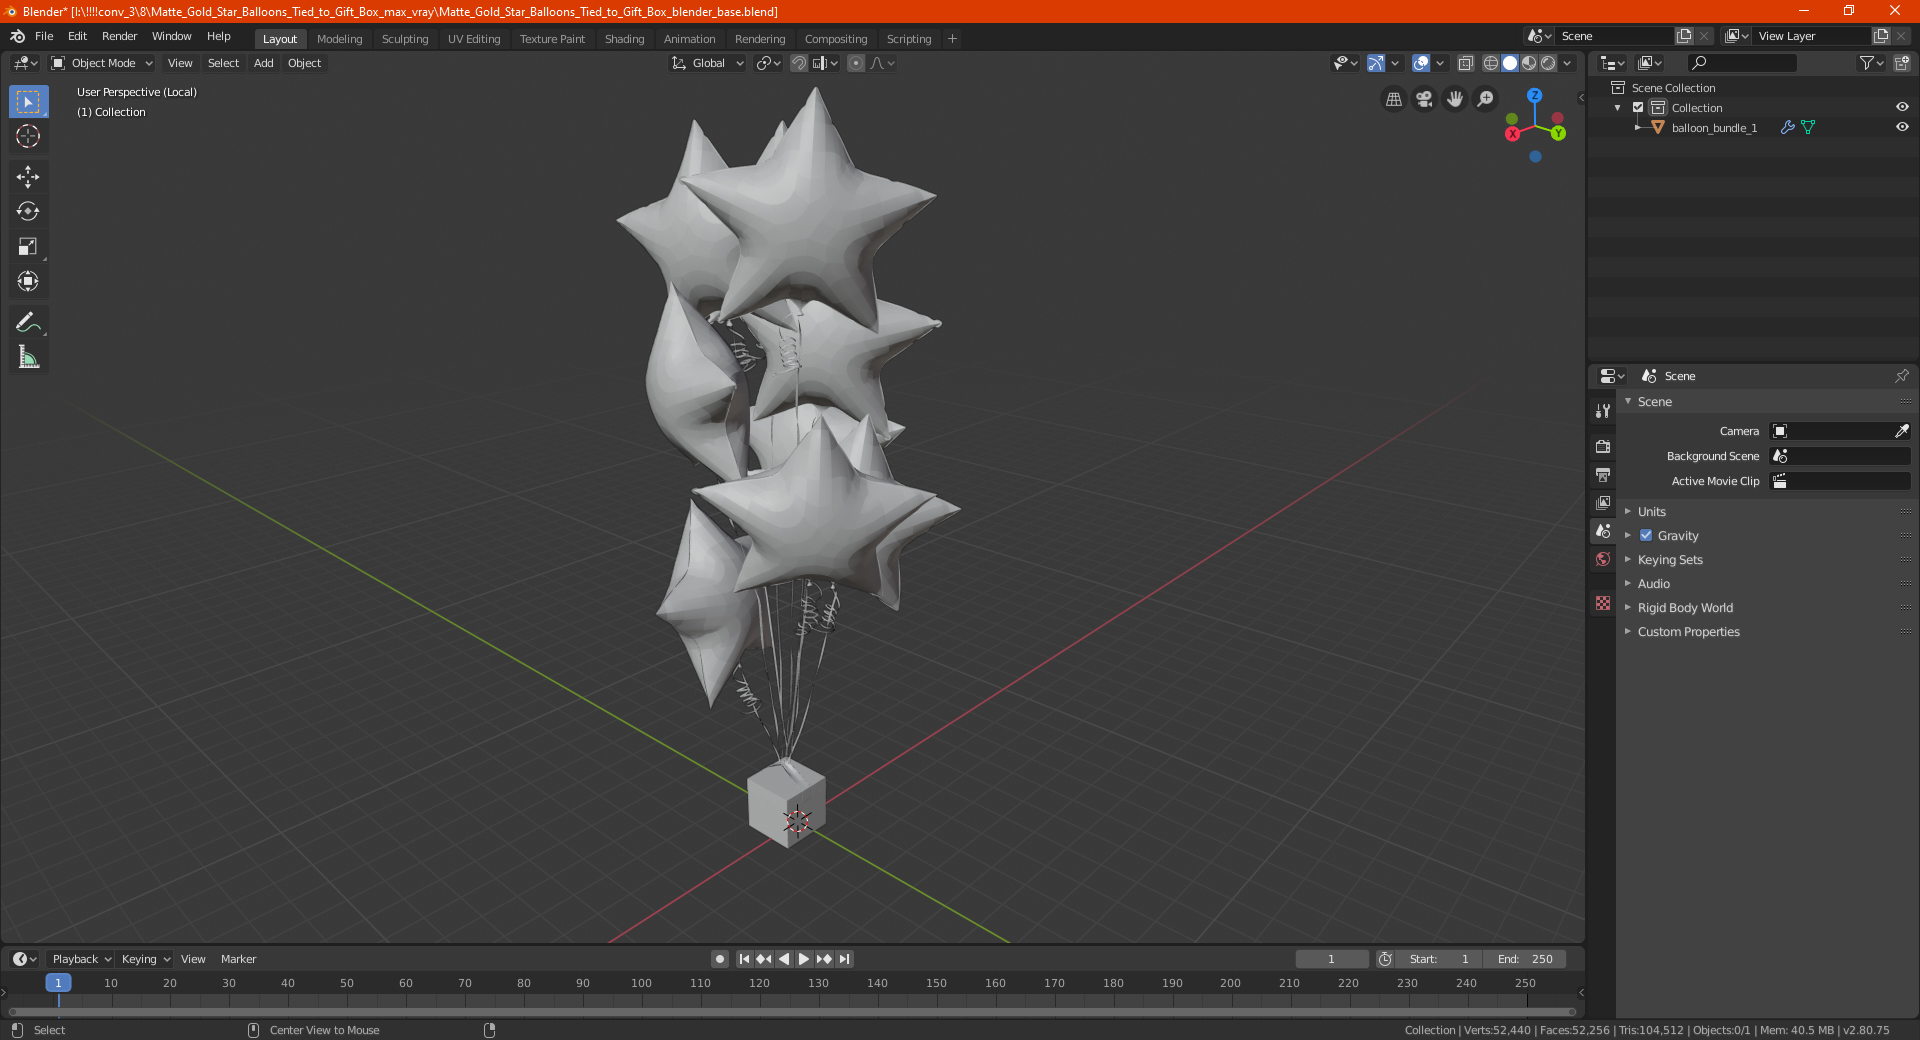Select material preview shading
This screenshot has width=1920, height=1040.
coord(1529,63)
